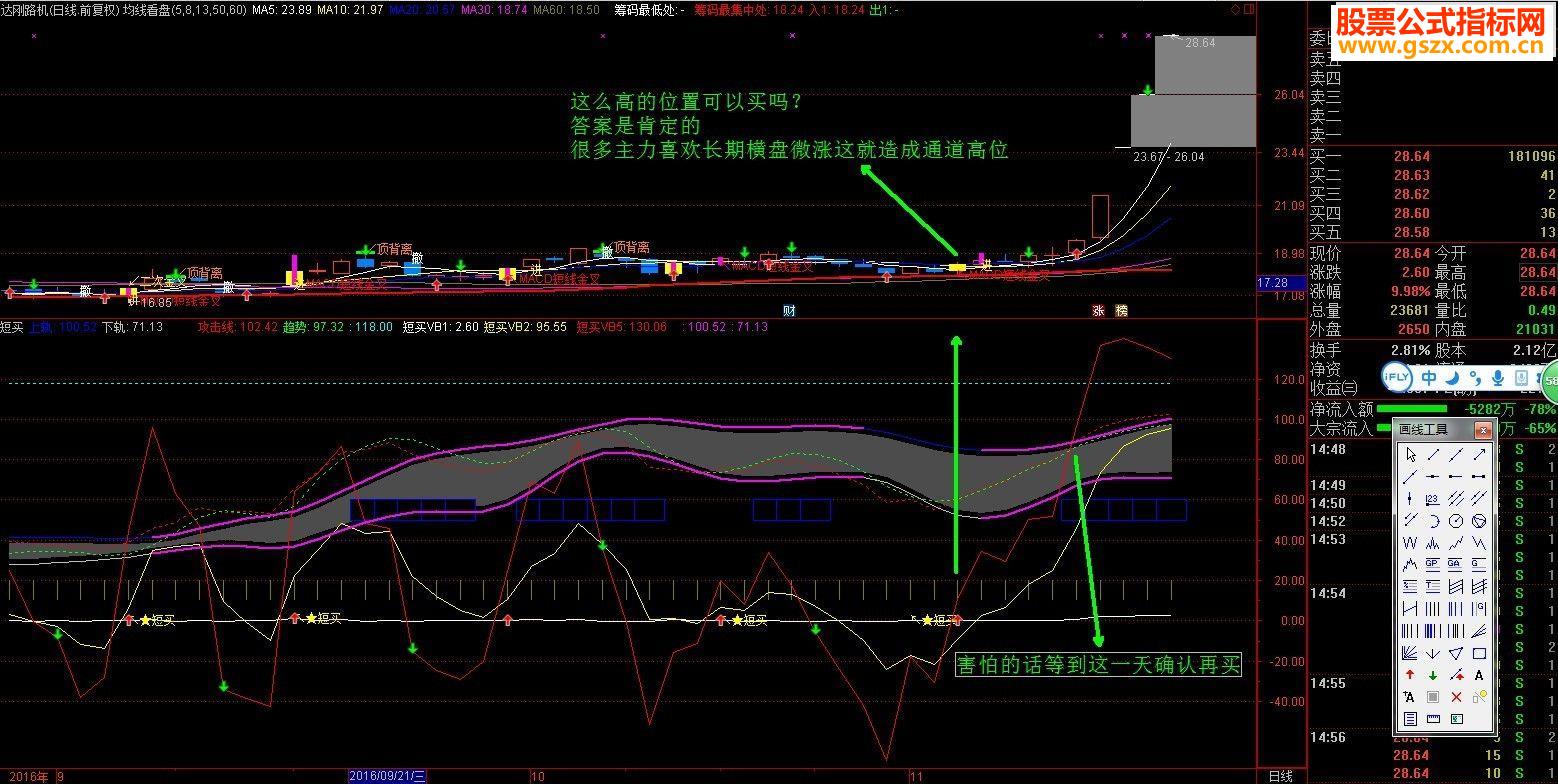1558x784 pixels.
Task: Click the 榜 marker below the chart
Action: [x=1121, y=311]
